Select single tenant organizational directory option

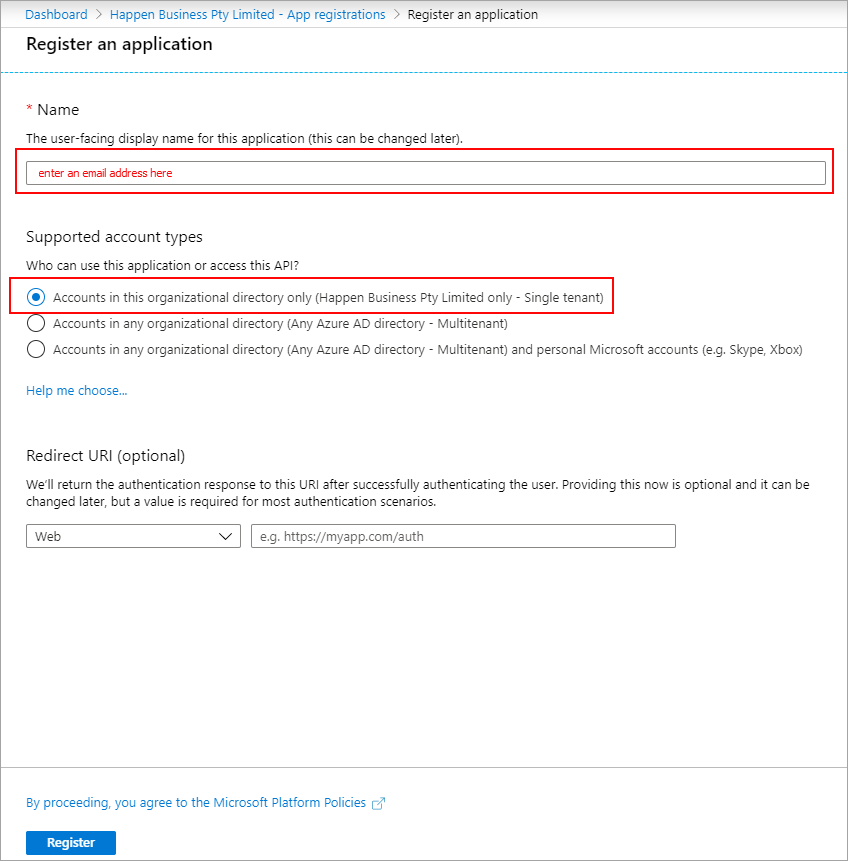[37, 297]
